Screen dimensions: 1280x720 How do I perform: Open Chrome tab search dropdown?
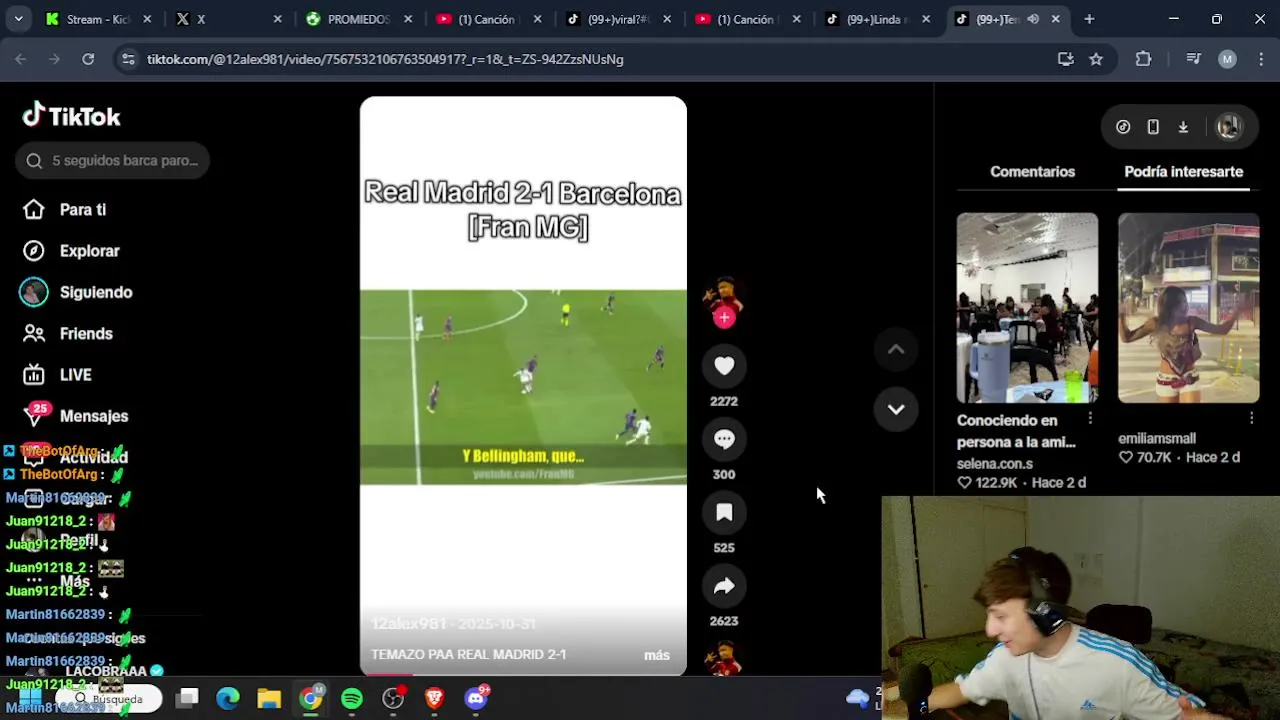[x=18, y=19]
